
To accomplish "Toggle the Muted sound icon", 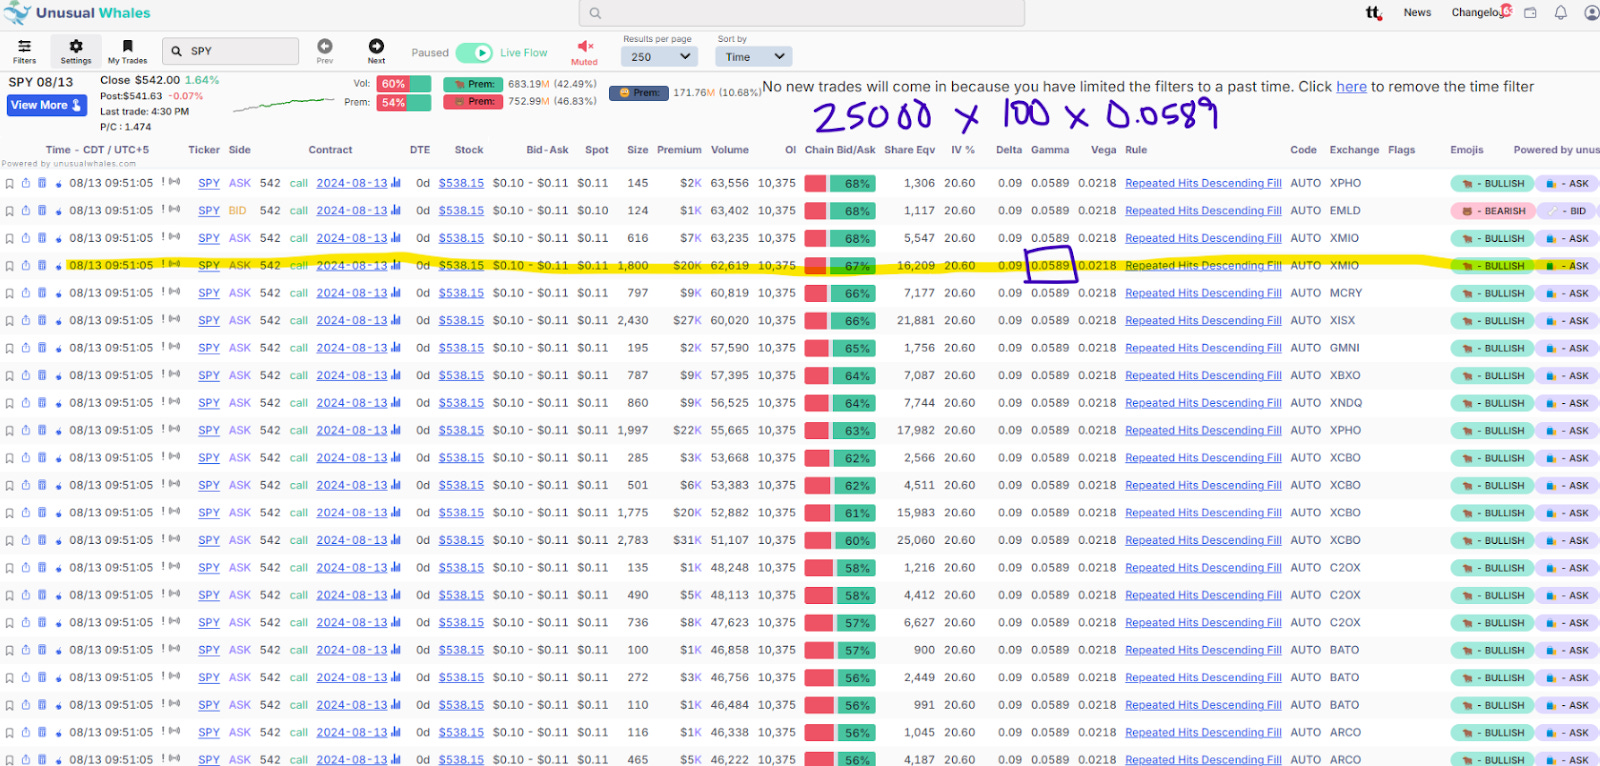I will click(585, 53).
